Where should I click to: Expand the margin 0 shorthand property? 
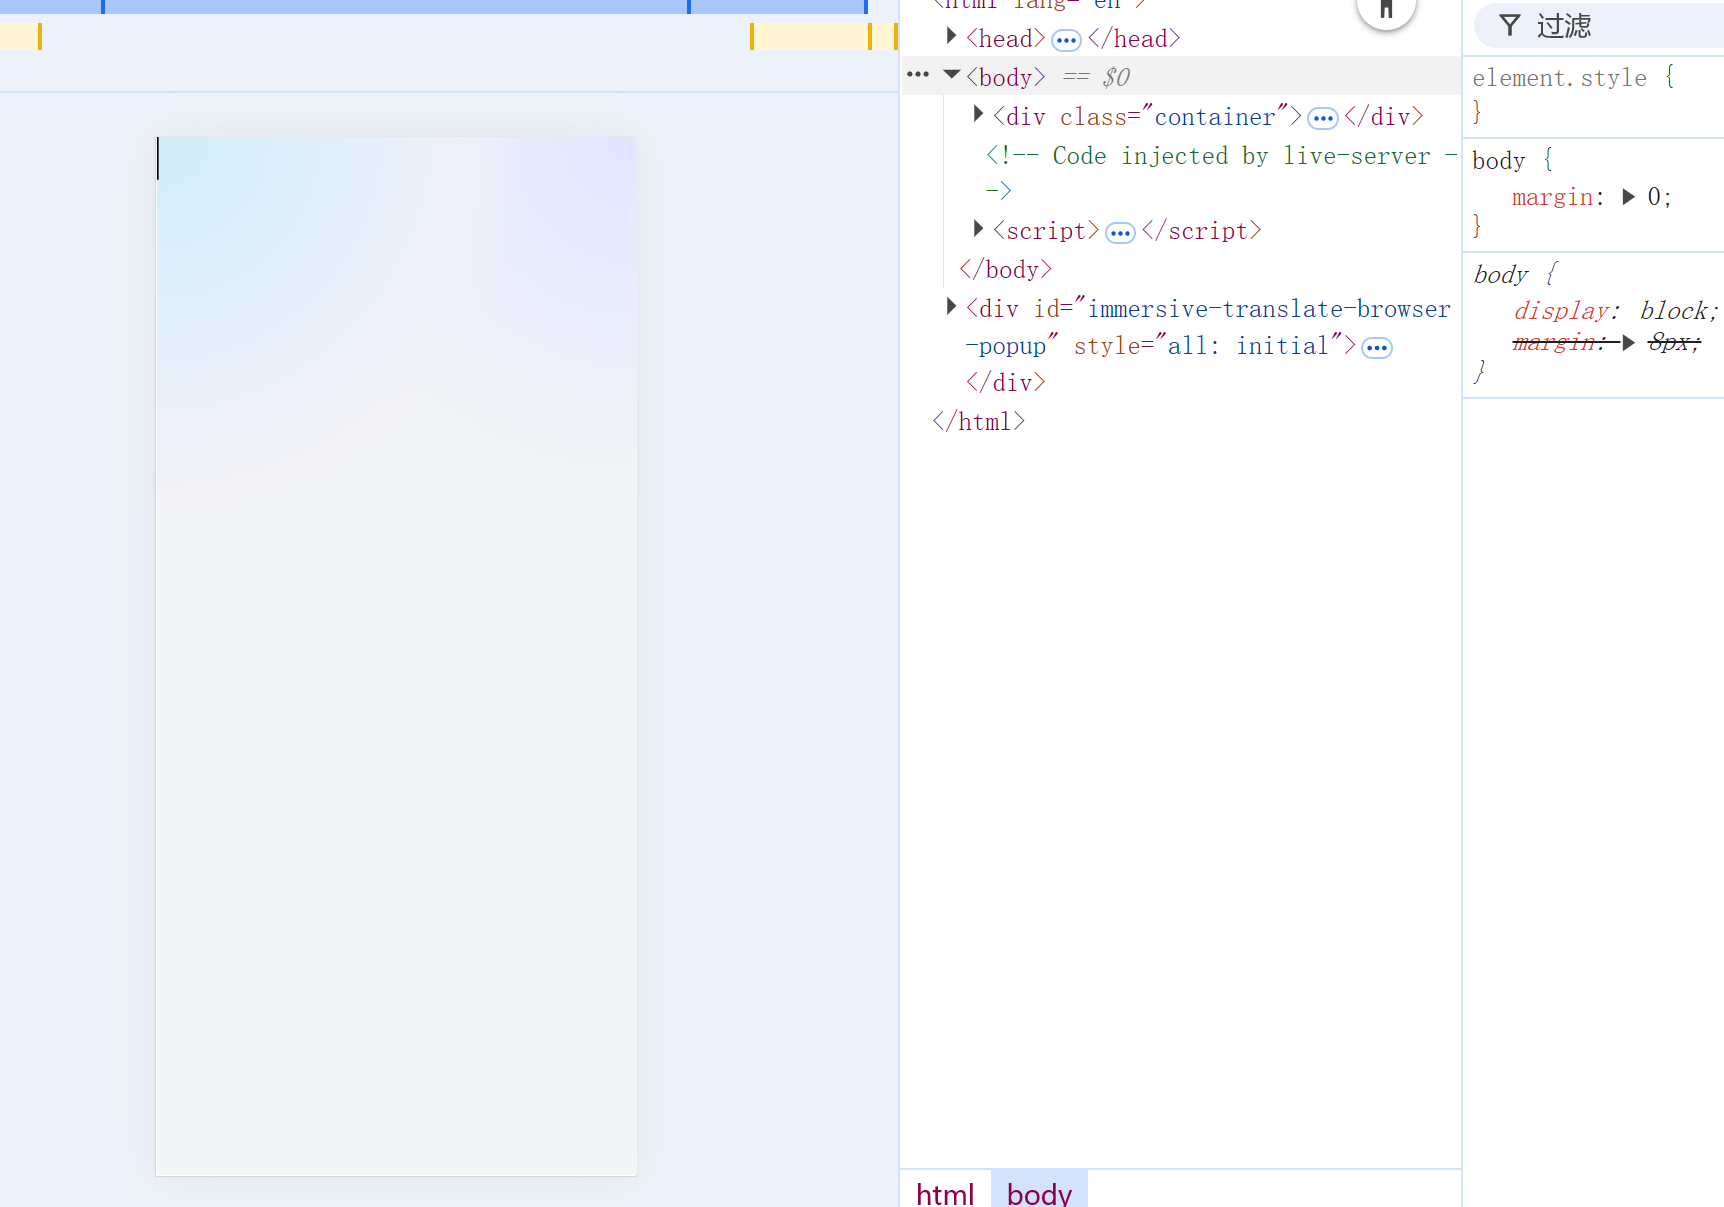[1629, 197]
